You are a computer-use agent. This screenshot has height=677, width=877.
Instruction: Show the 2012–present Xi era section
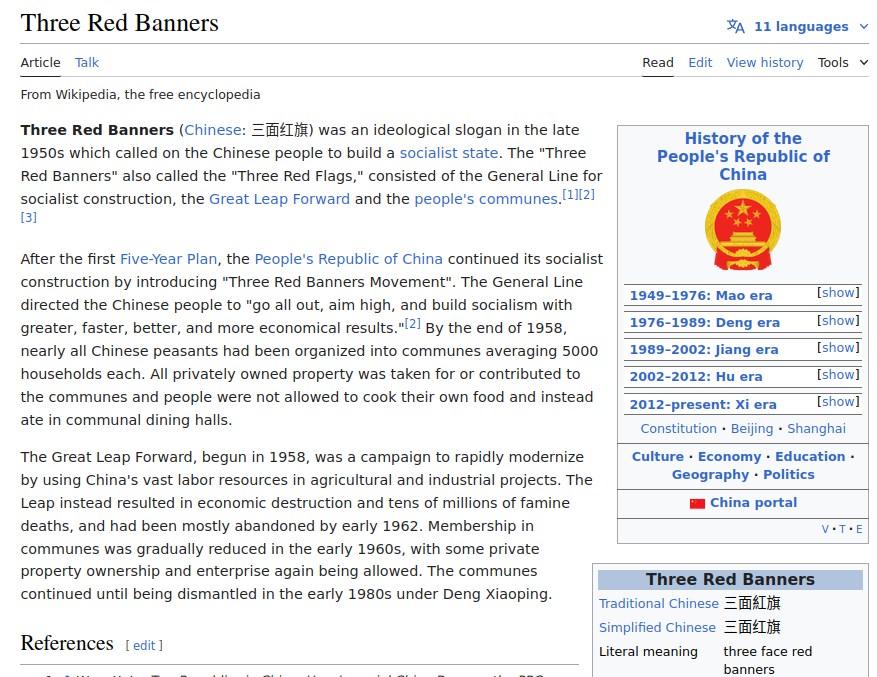point(838,402)
